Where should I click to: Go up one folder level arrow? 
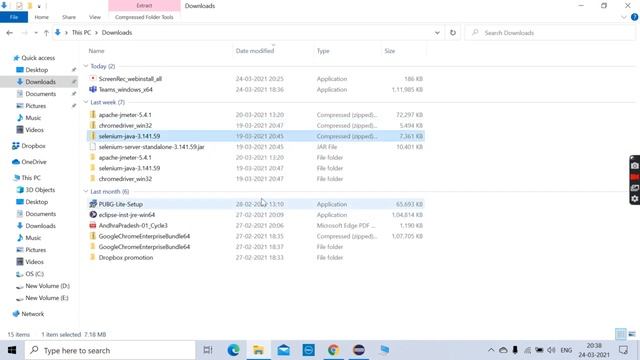click(x=46, y=33)
